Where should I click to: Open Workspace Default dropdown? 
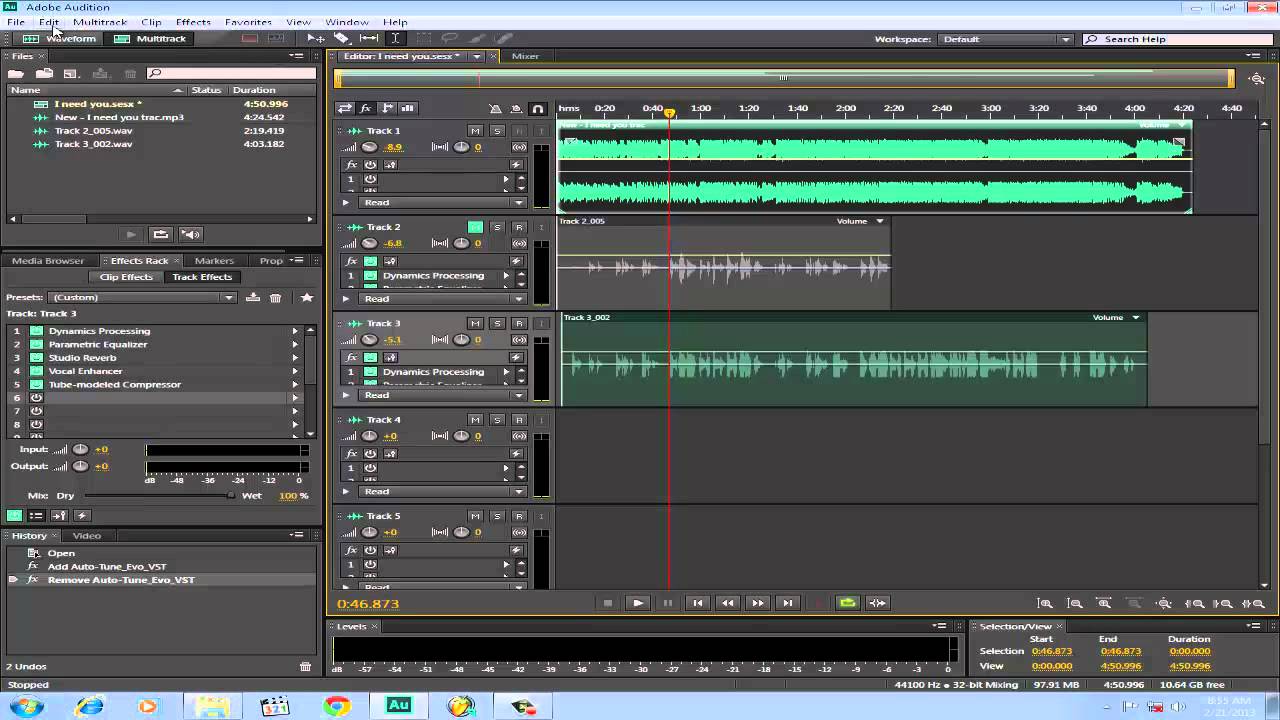(1005, 39)
